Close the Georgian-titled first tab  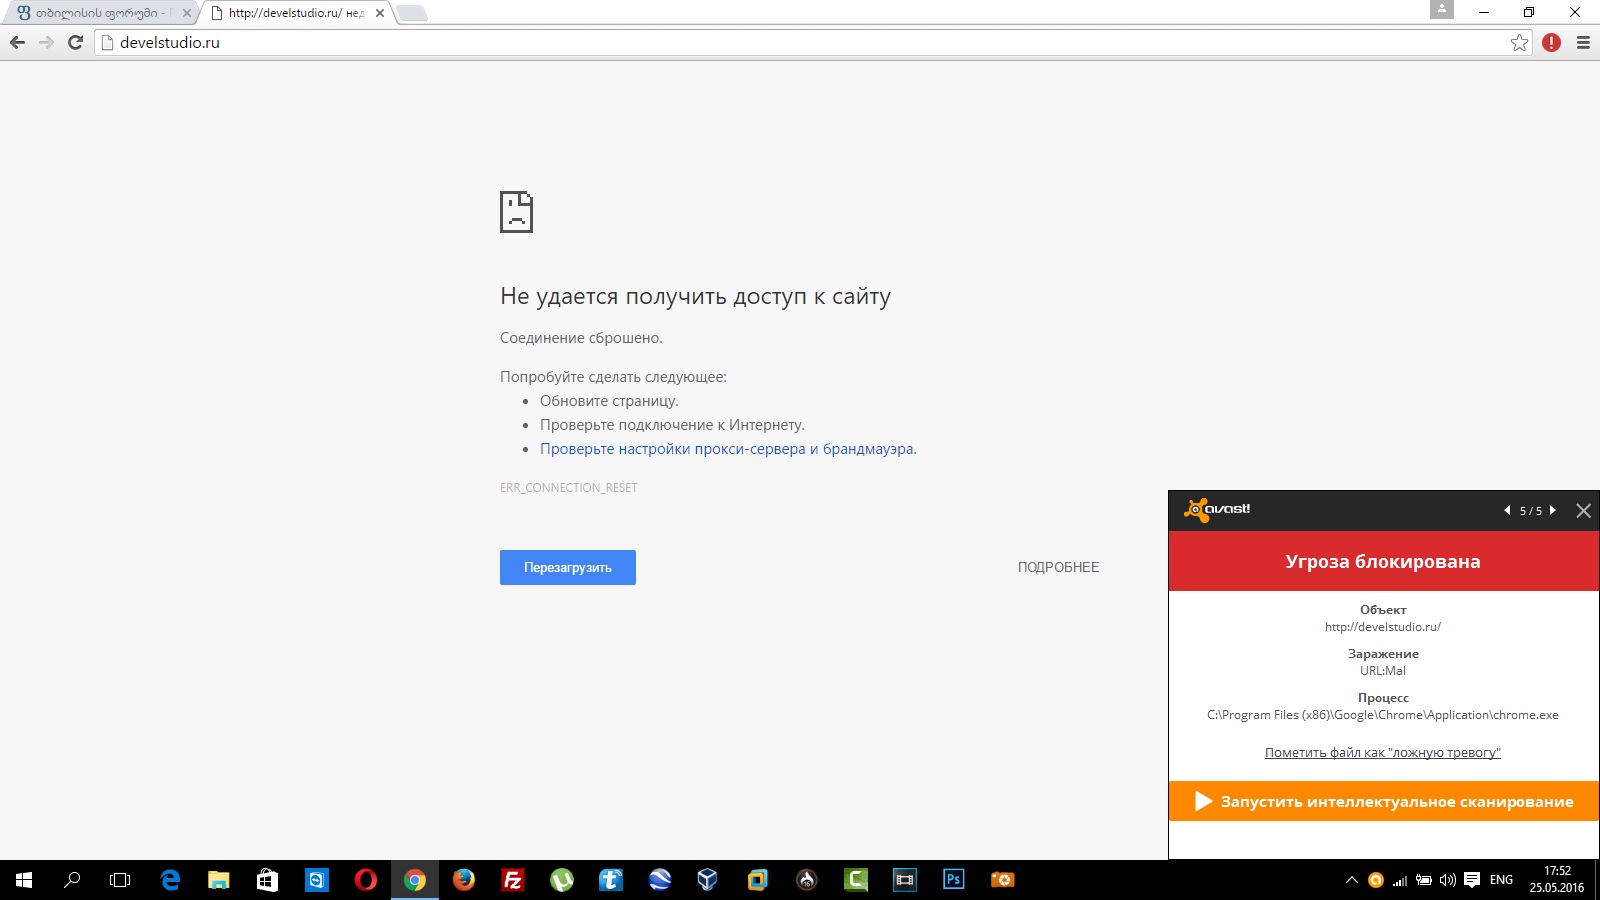[x=186, y=13]
